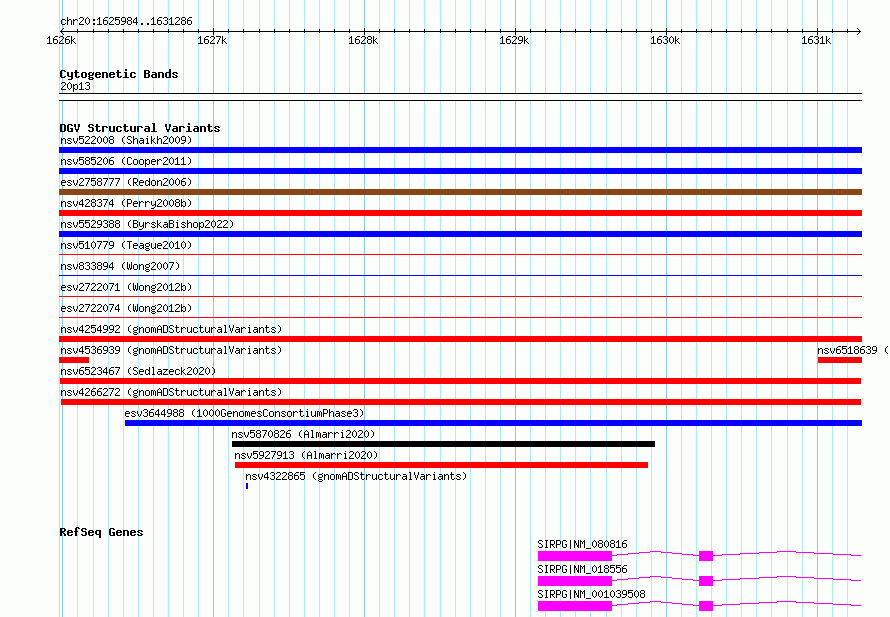
Task: Click the esv2722074 (Wong2012b) label
Action: [x=126, y=308]
